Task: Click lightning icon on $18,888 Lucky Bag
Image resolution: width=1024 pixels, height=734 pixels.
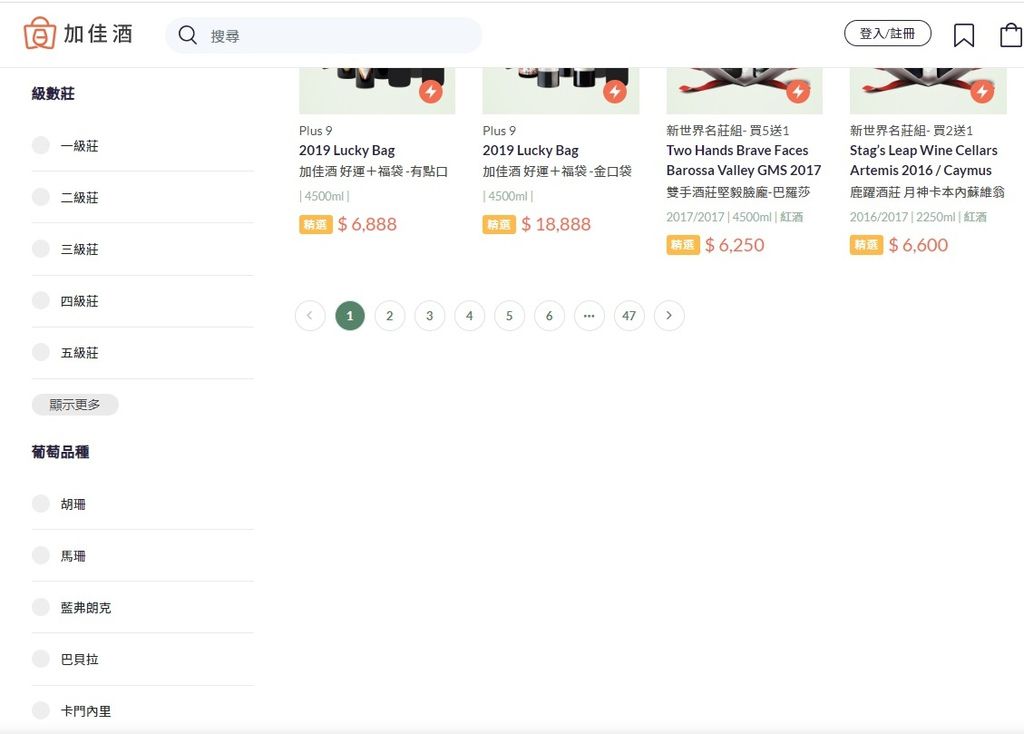Action: click(x=615, y=91)
